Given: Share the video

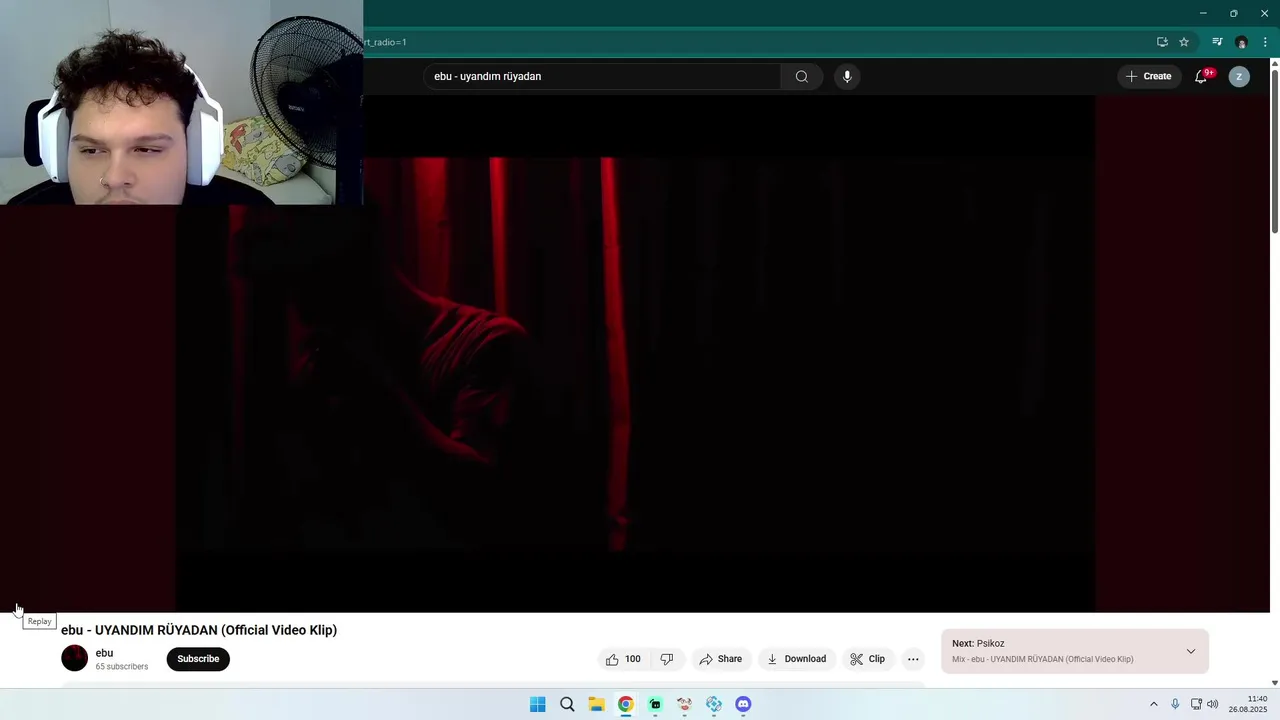Looking at the screenshot, I should [x=720, y=659].
